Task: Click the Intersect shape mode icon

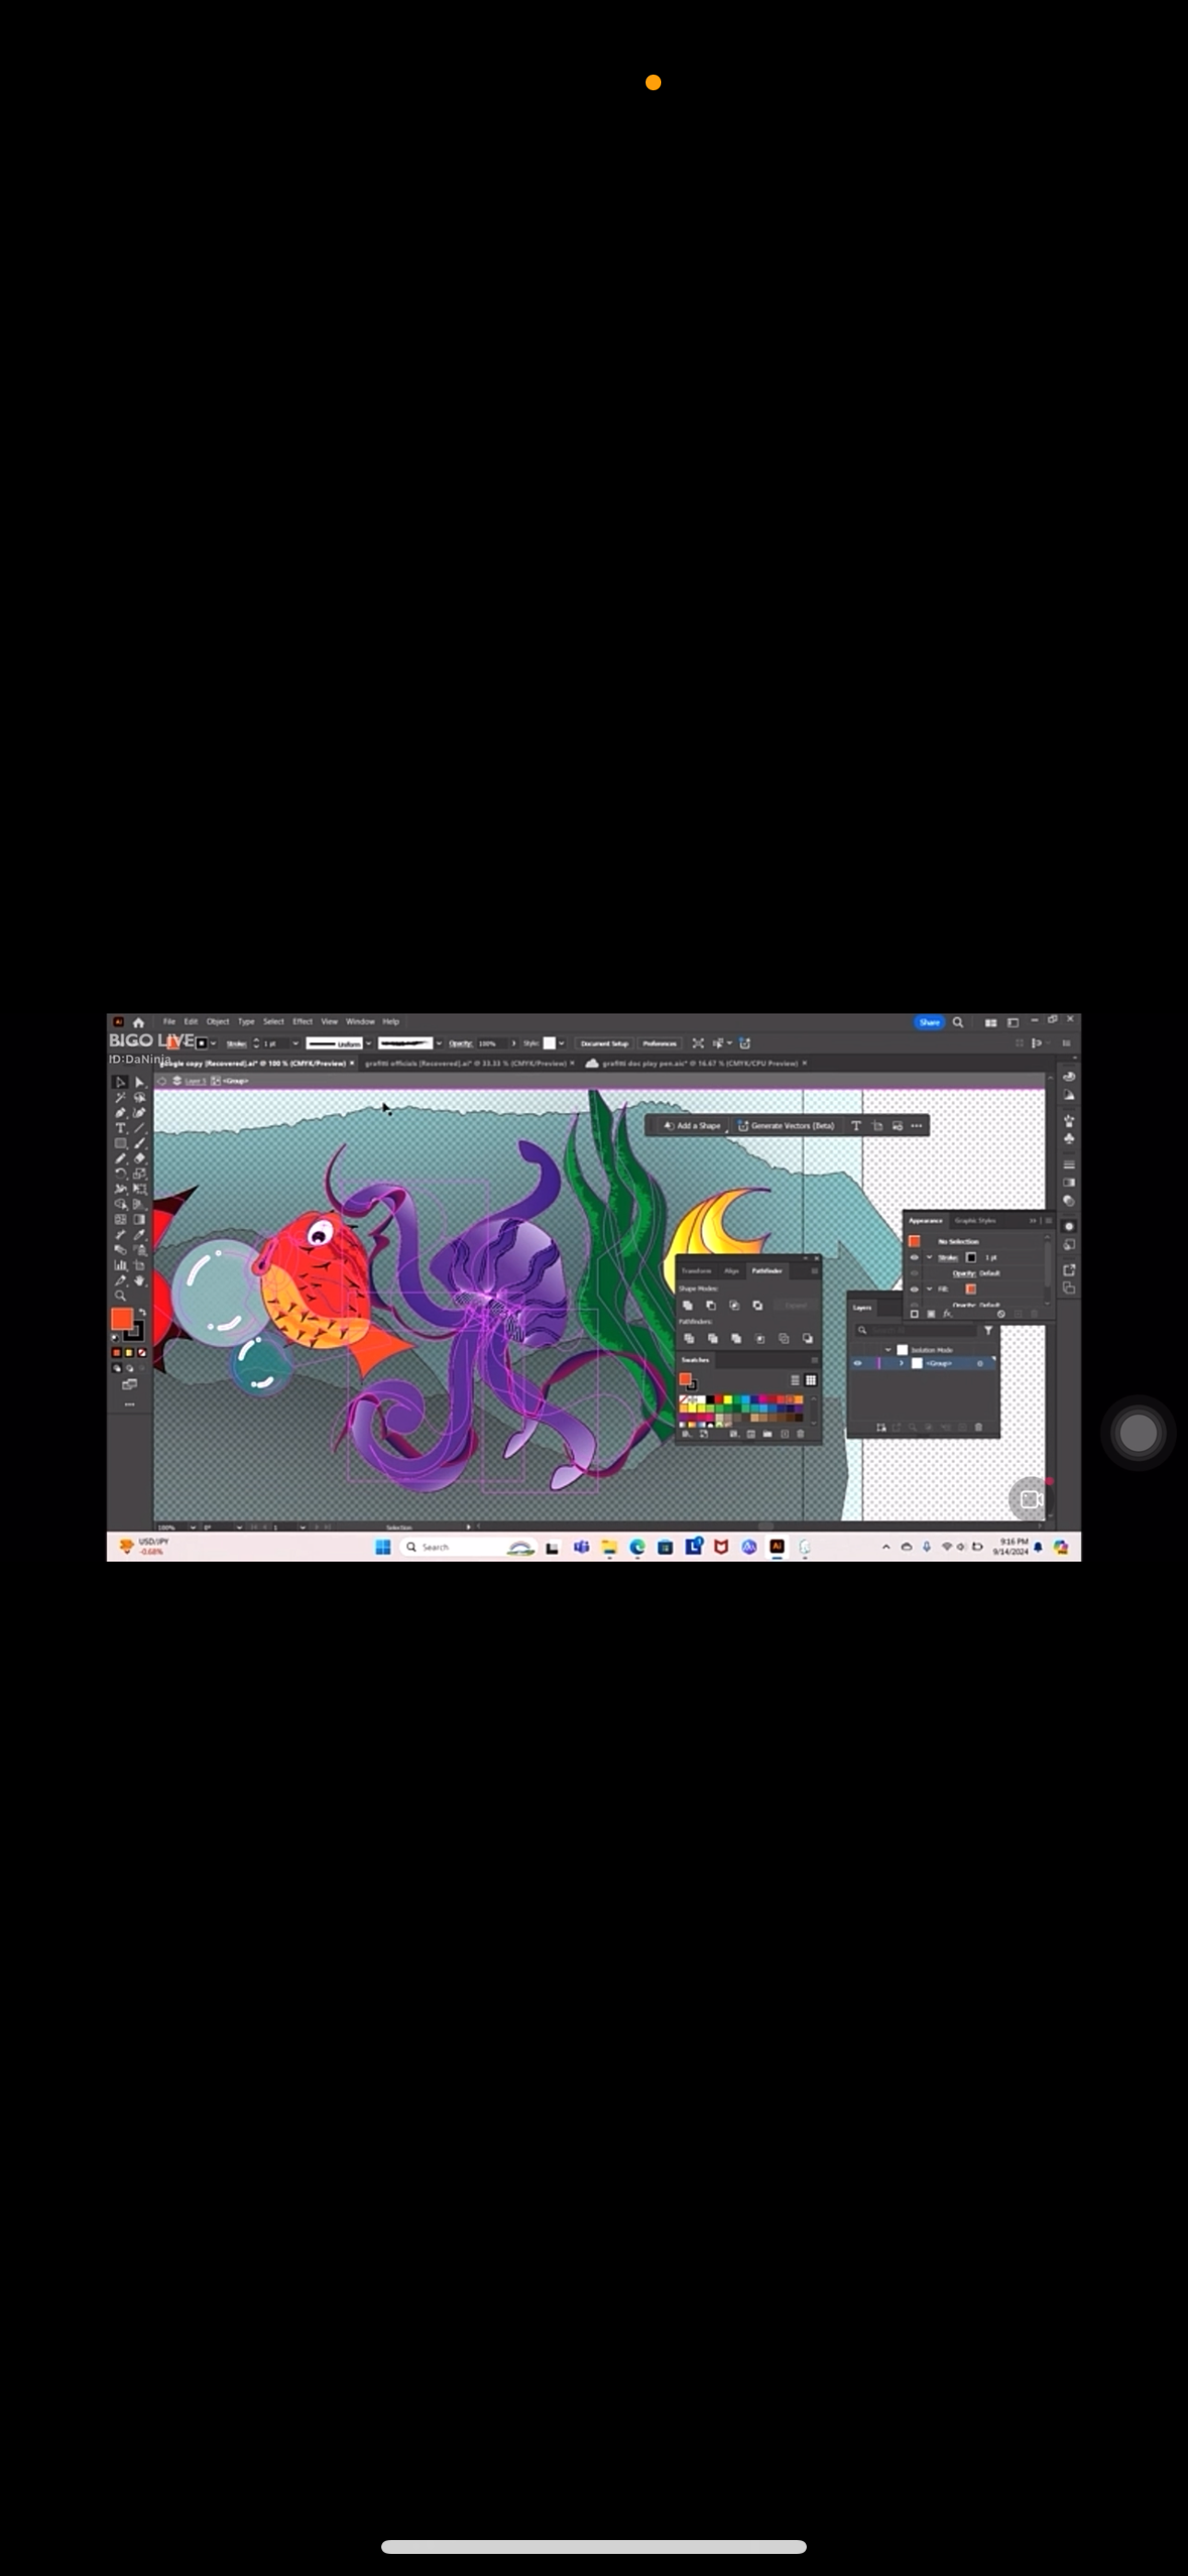Action: (735, 1306)
